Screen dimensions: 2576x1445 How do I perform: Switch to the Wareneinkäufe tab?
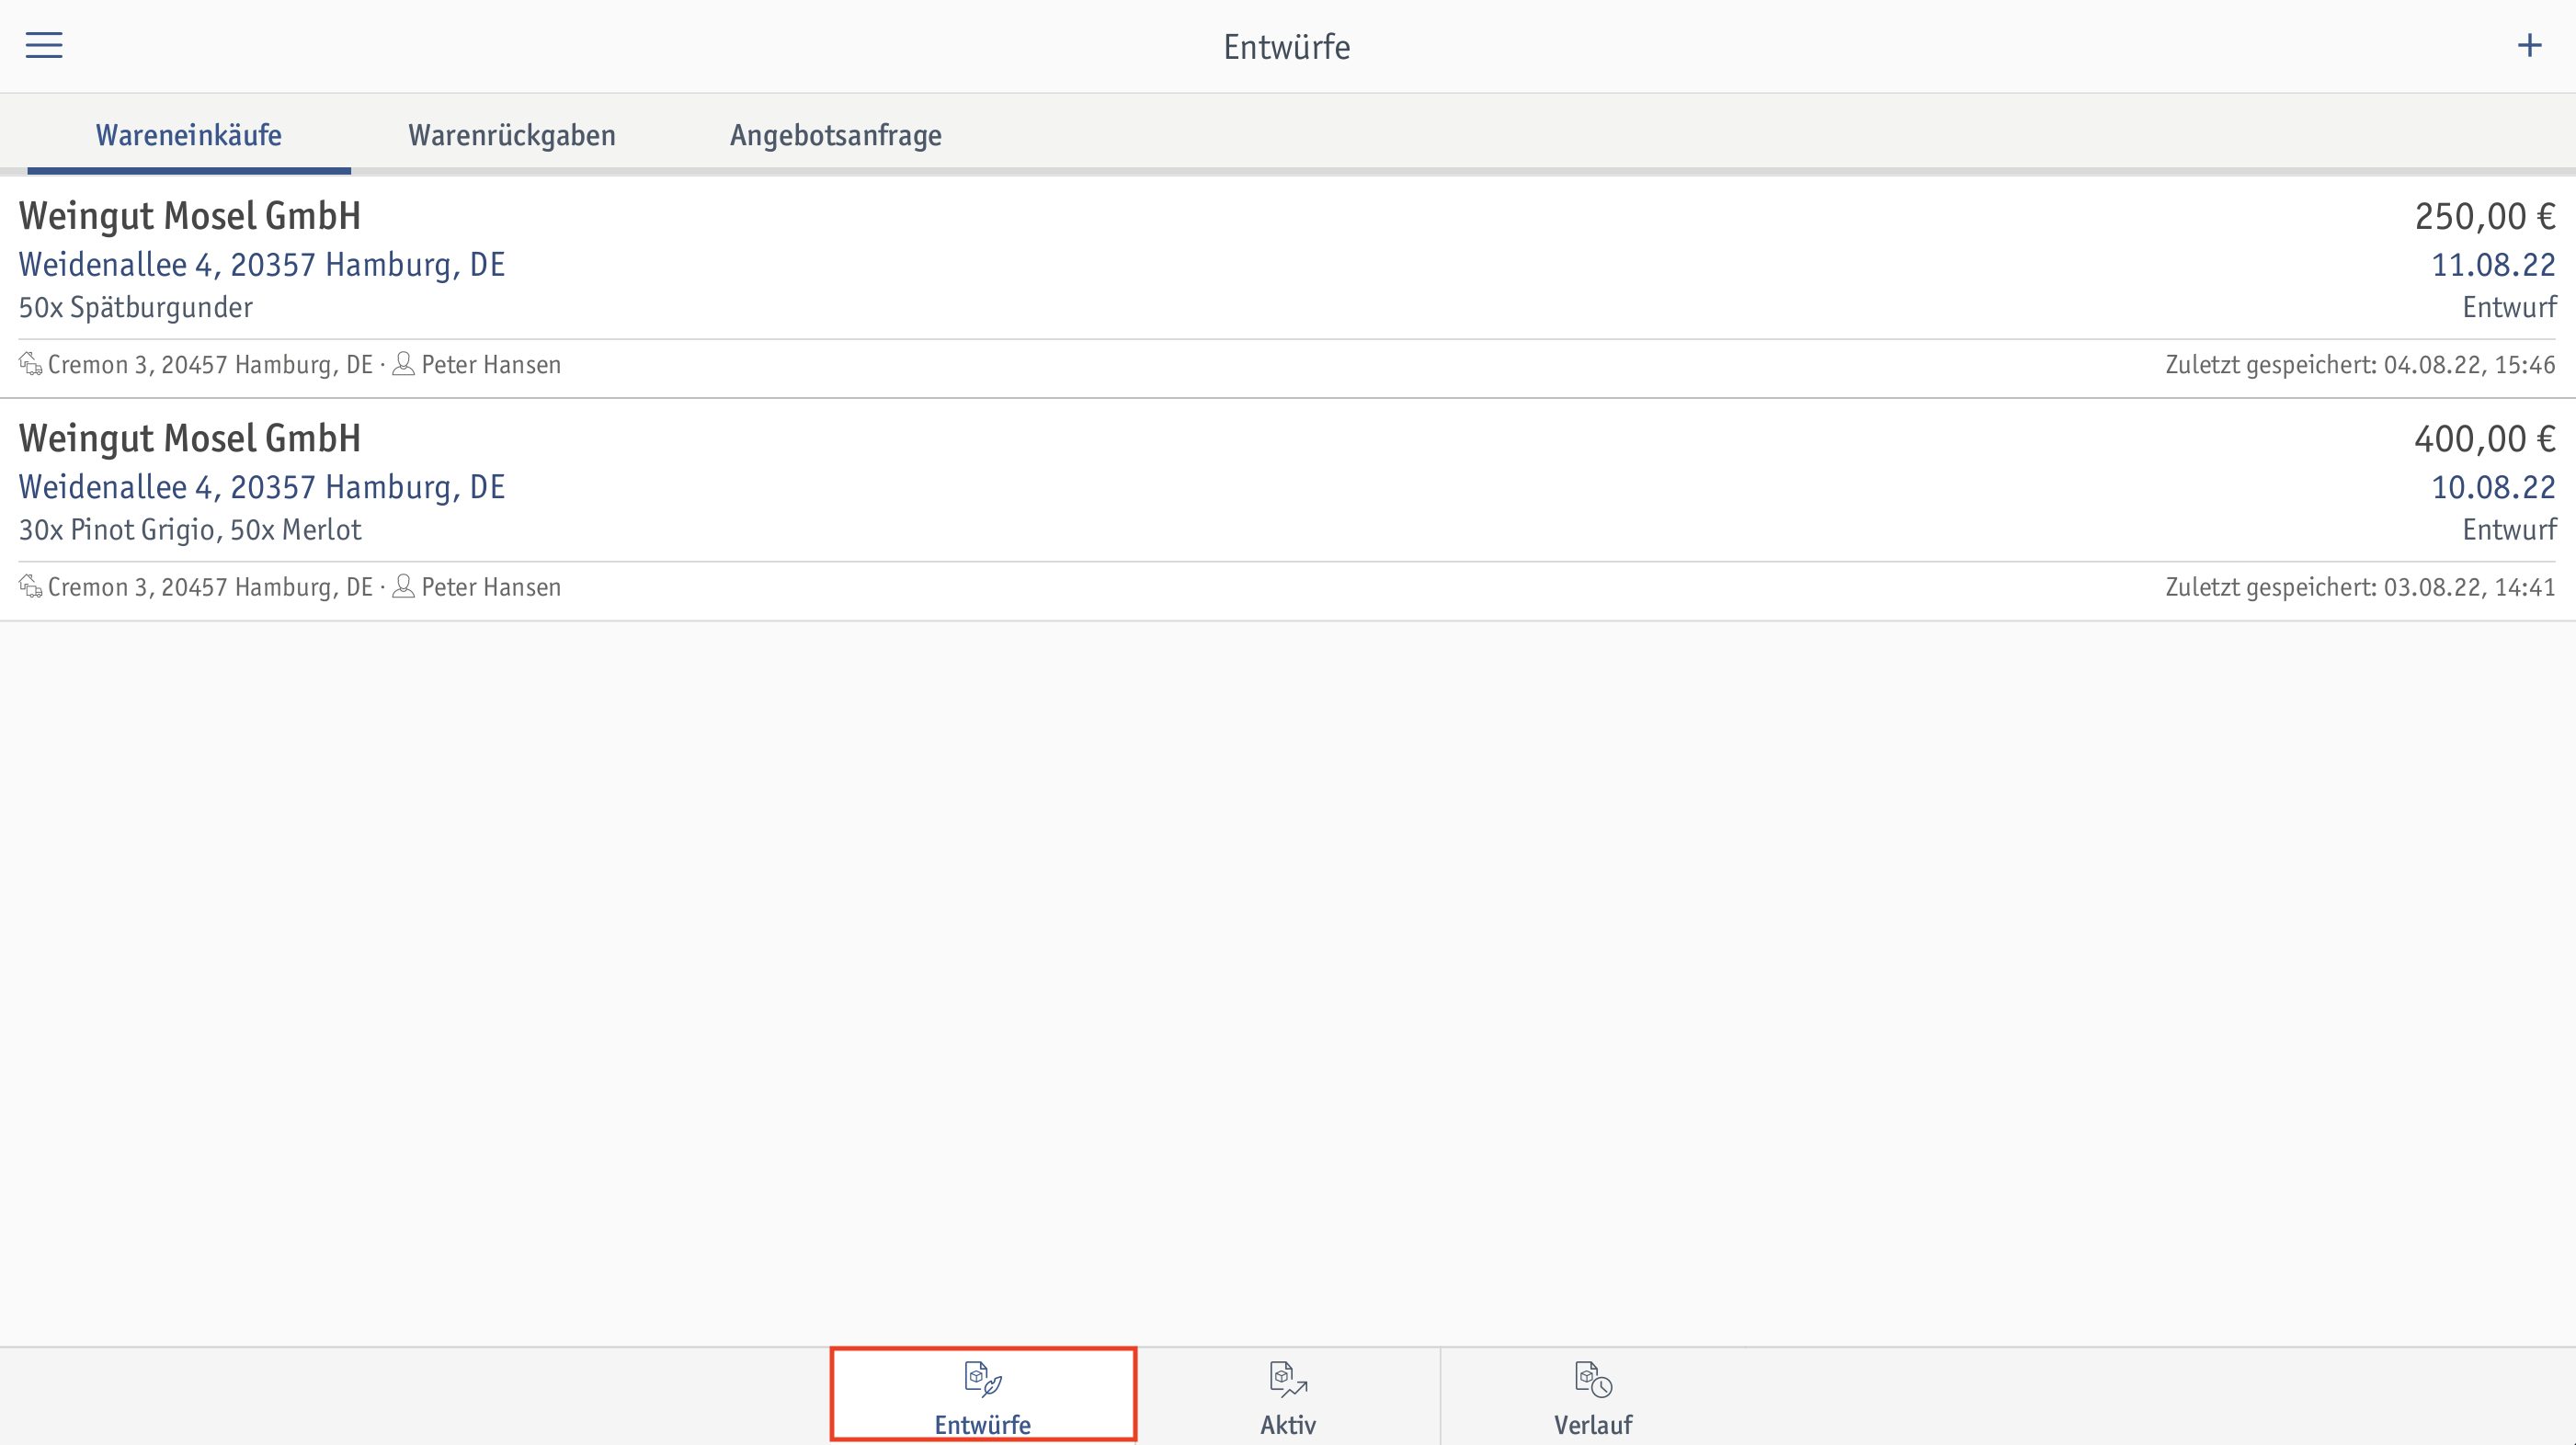[x=189, y=135]
